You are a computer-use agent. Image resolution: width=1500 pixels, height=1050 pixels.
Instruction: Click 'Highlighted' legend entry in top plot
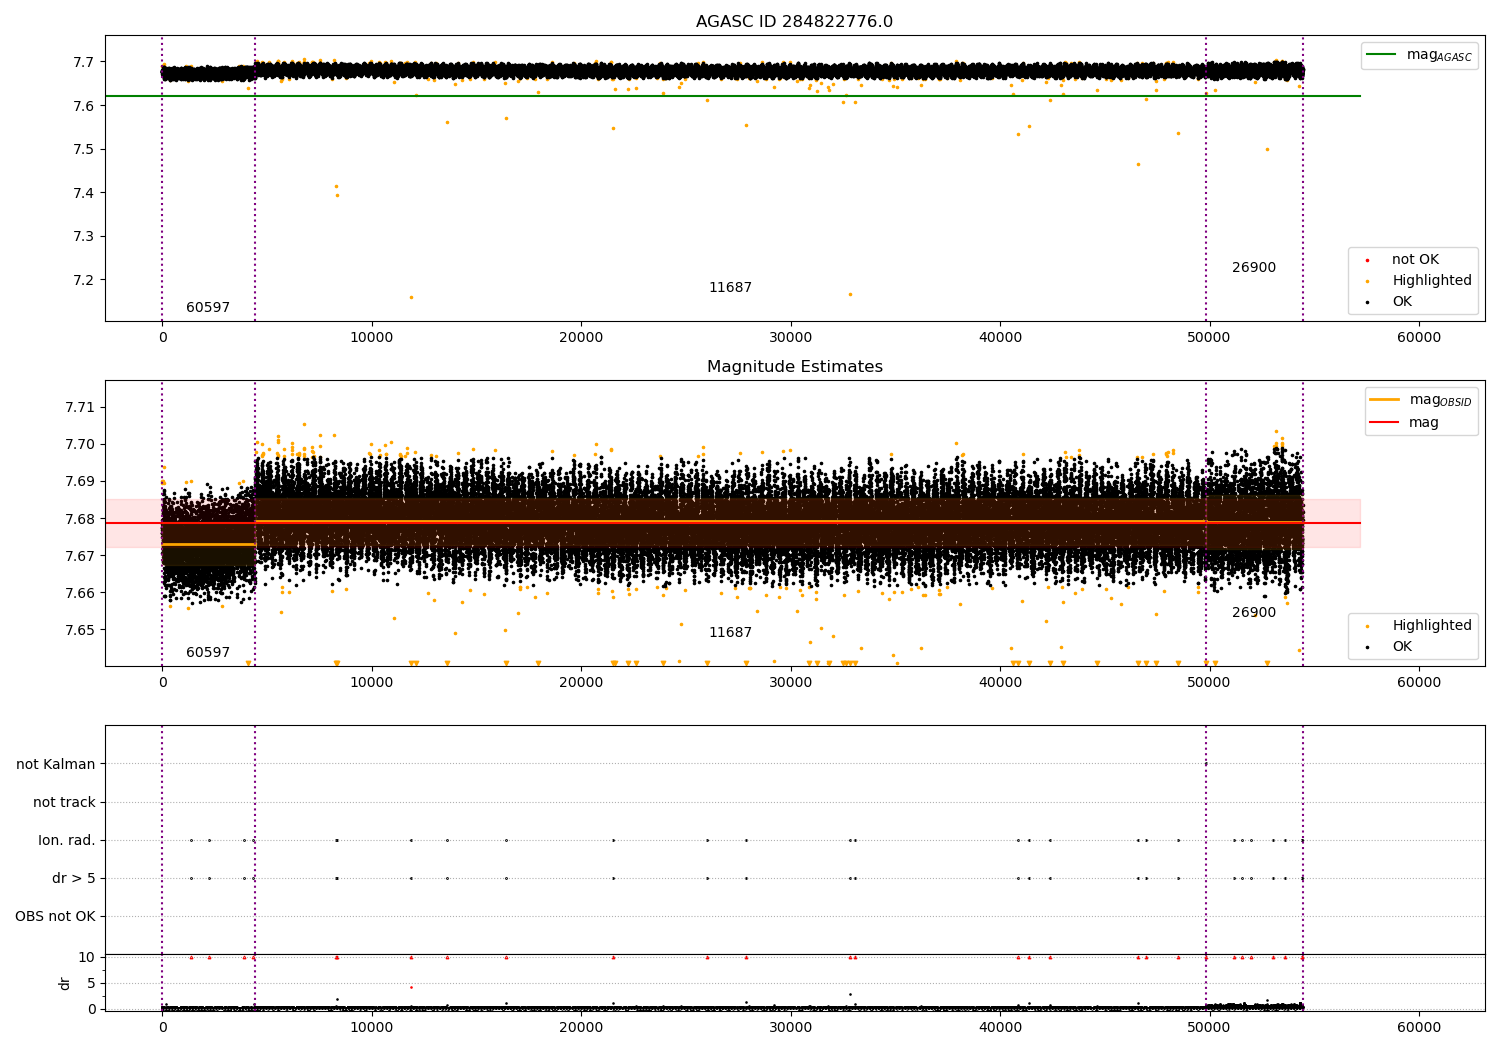(x=1419, y=281)
